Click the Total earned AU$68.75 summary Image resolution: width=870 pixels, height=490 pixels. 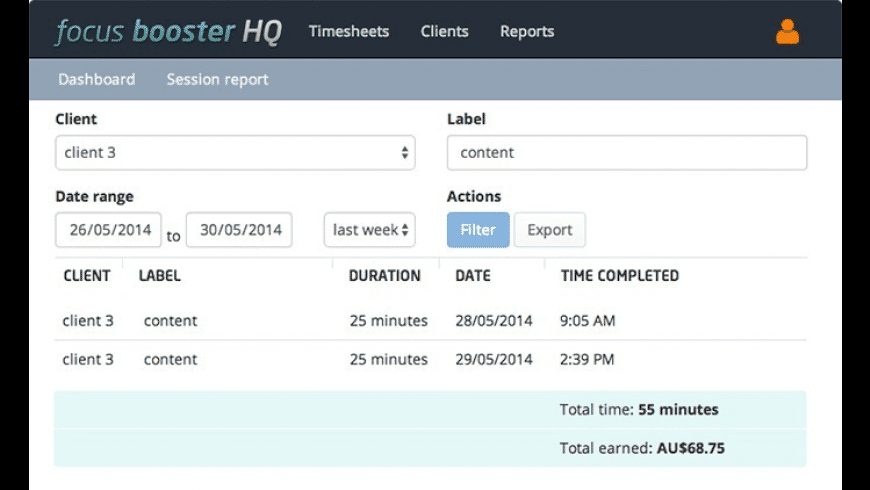642,448
